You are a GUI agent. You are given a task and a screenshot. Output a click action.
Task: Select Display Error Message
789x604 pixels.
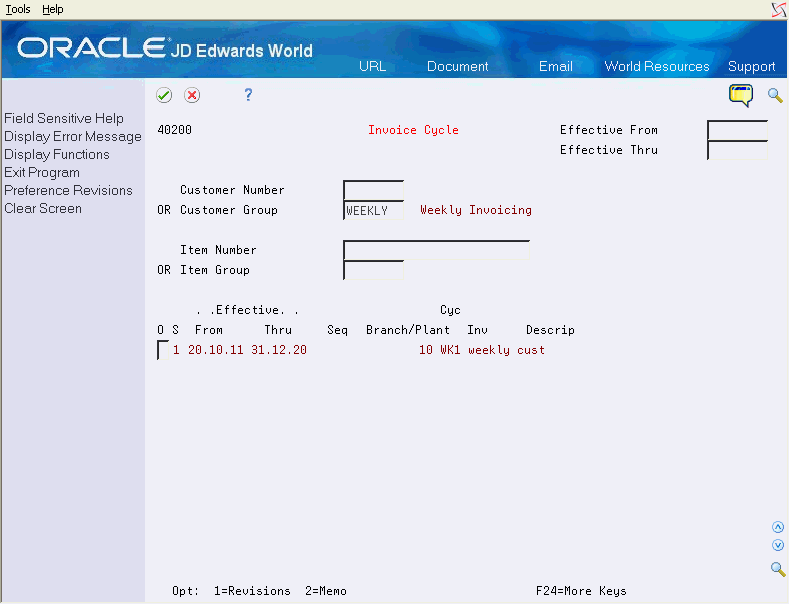73,136
